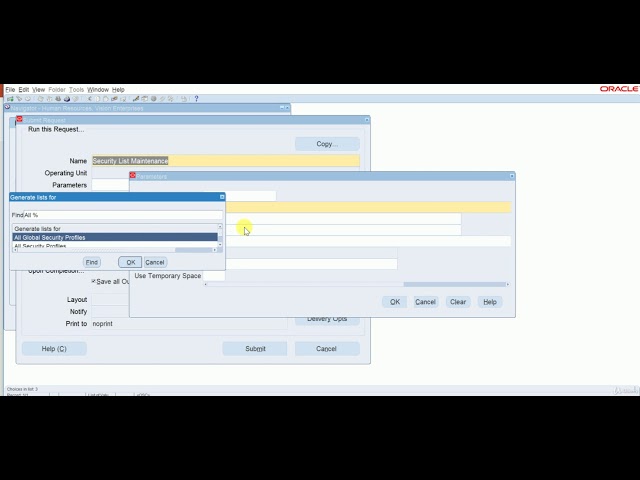Click the Use Temporary Space field
The width and height of the screenshot is (640, 480).
[x=214, y=276]
